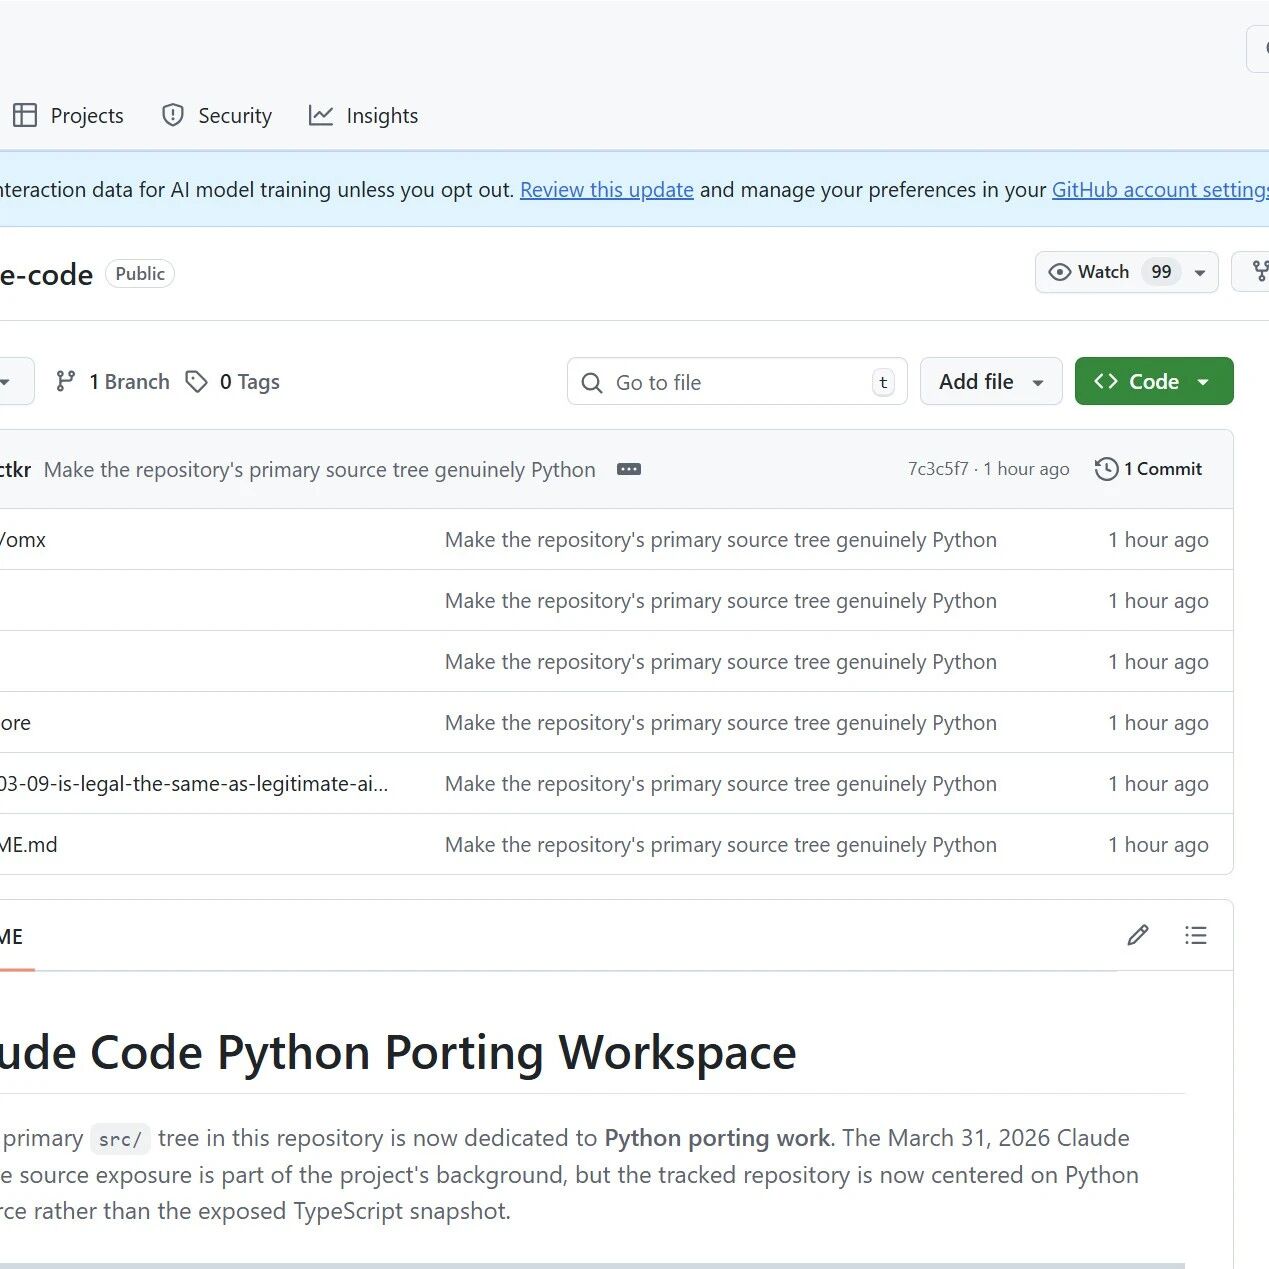This screenshot has width=1269, height=1269.
Task: Open the README outline list icon
Action: click(x=1195, y=935)
